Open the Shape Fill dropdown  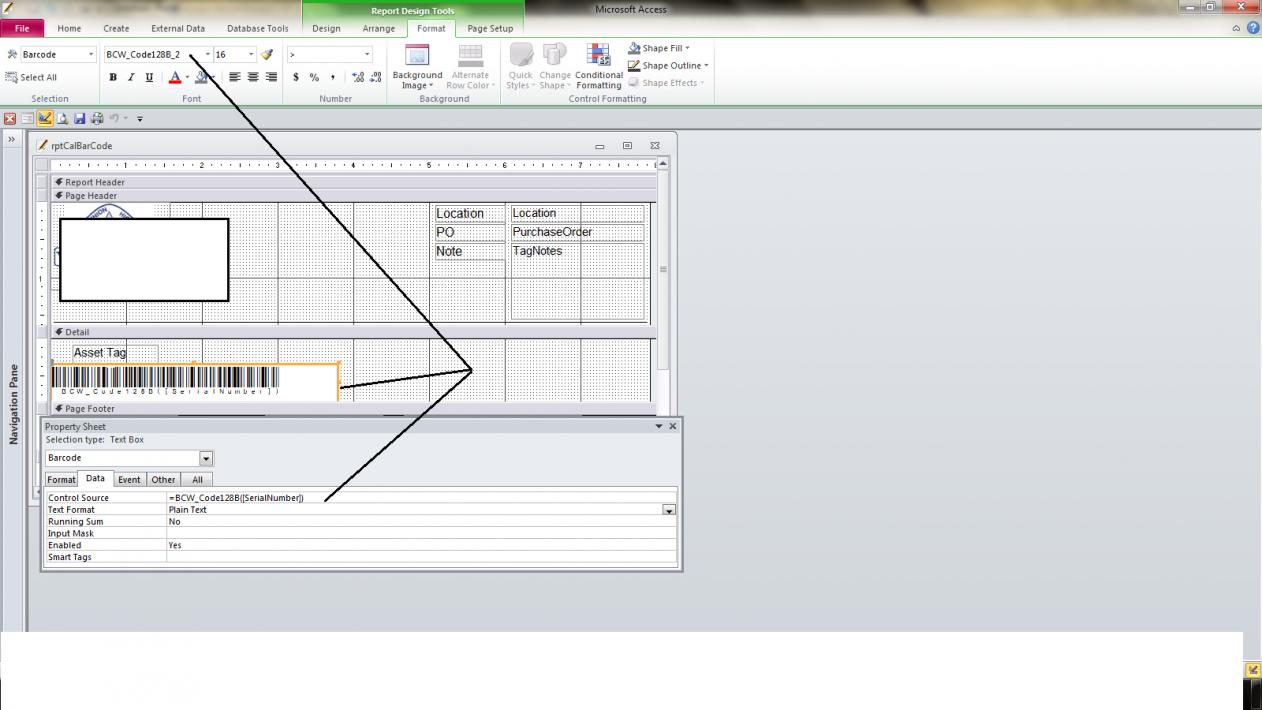pos(659,48)
